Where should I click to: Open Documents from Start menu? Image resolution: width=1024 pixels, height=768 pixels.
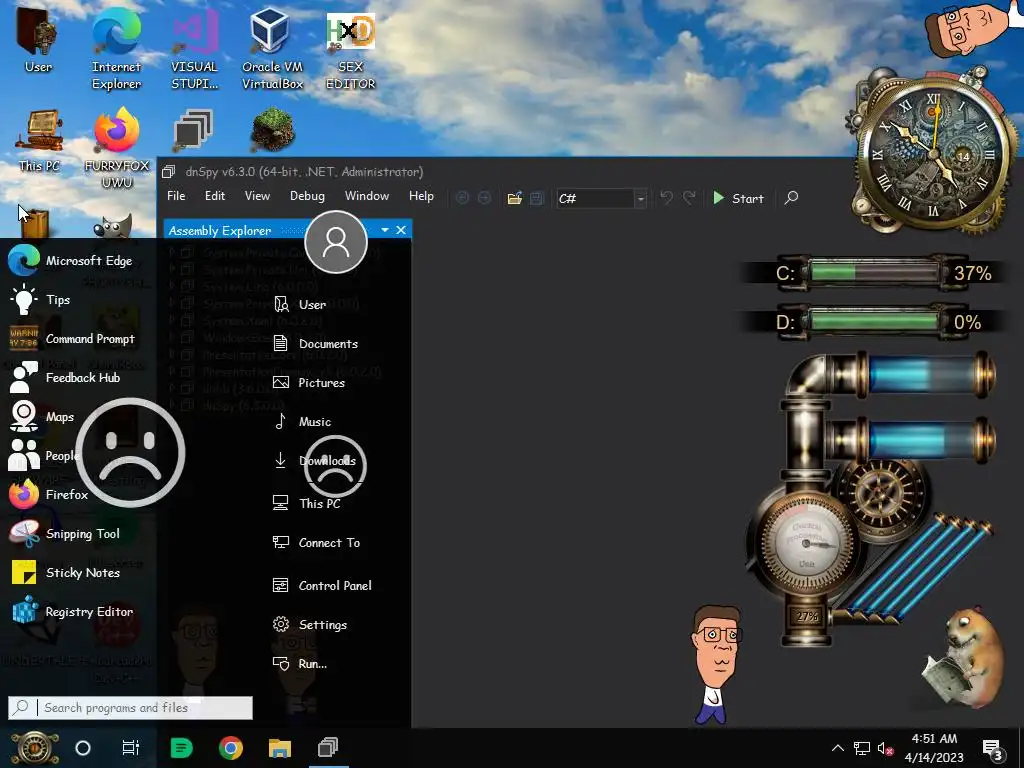coord(315,344)
